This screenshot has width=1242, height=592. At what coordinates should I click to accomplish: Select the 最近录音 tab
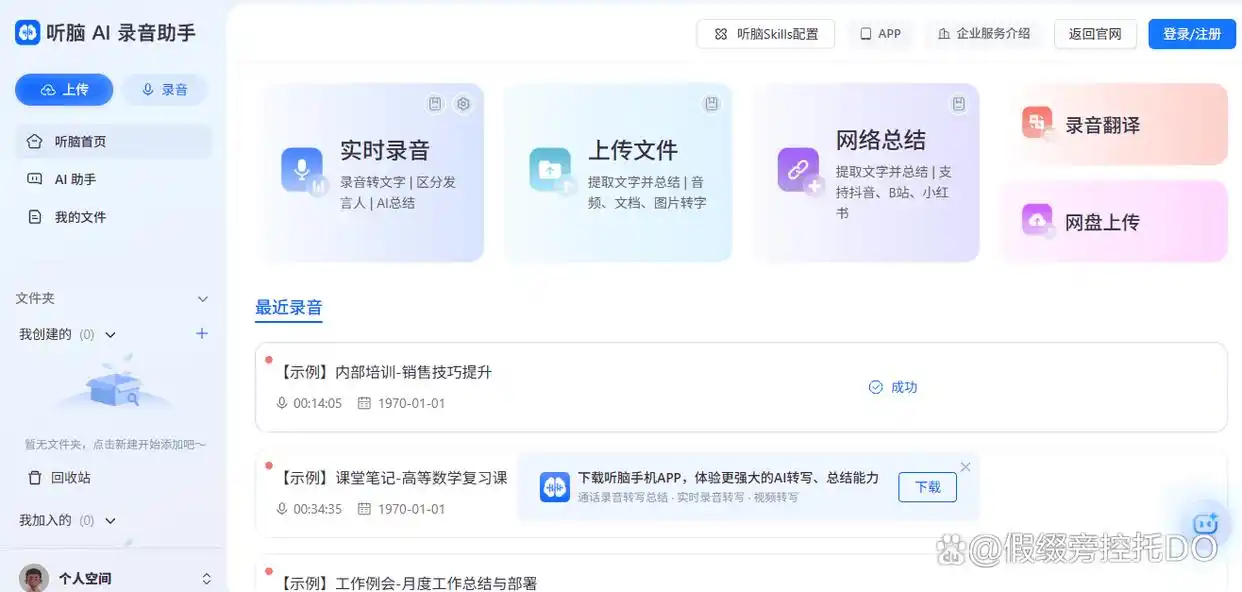(289, 308)
